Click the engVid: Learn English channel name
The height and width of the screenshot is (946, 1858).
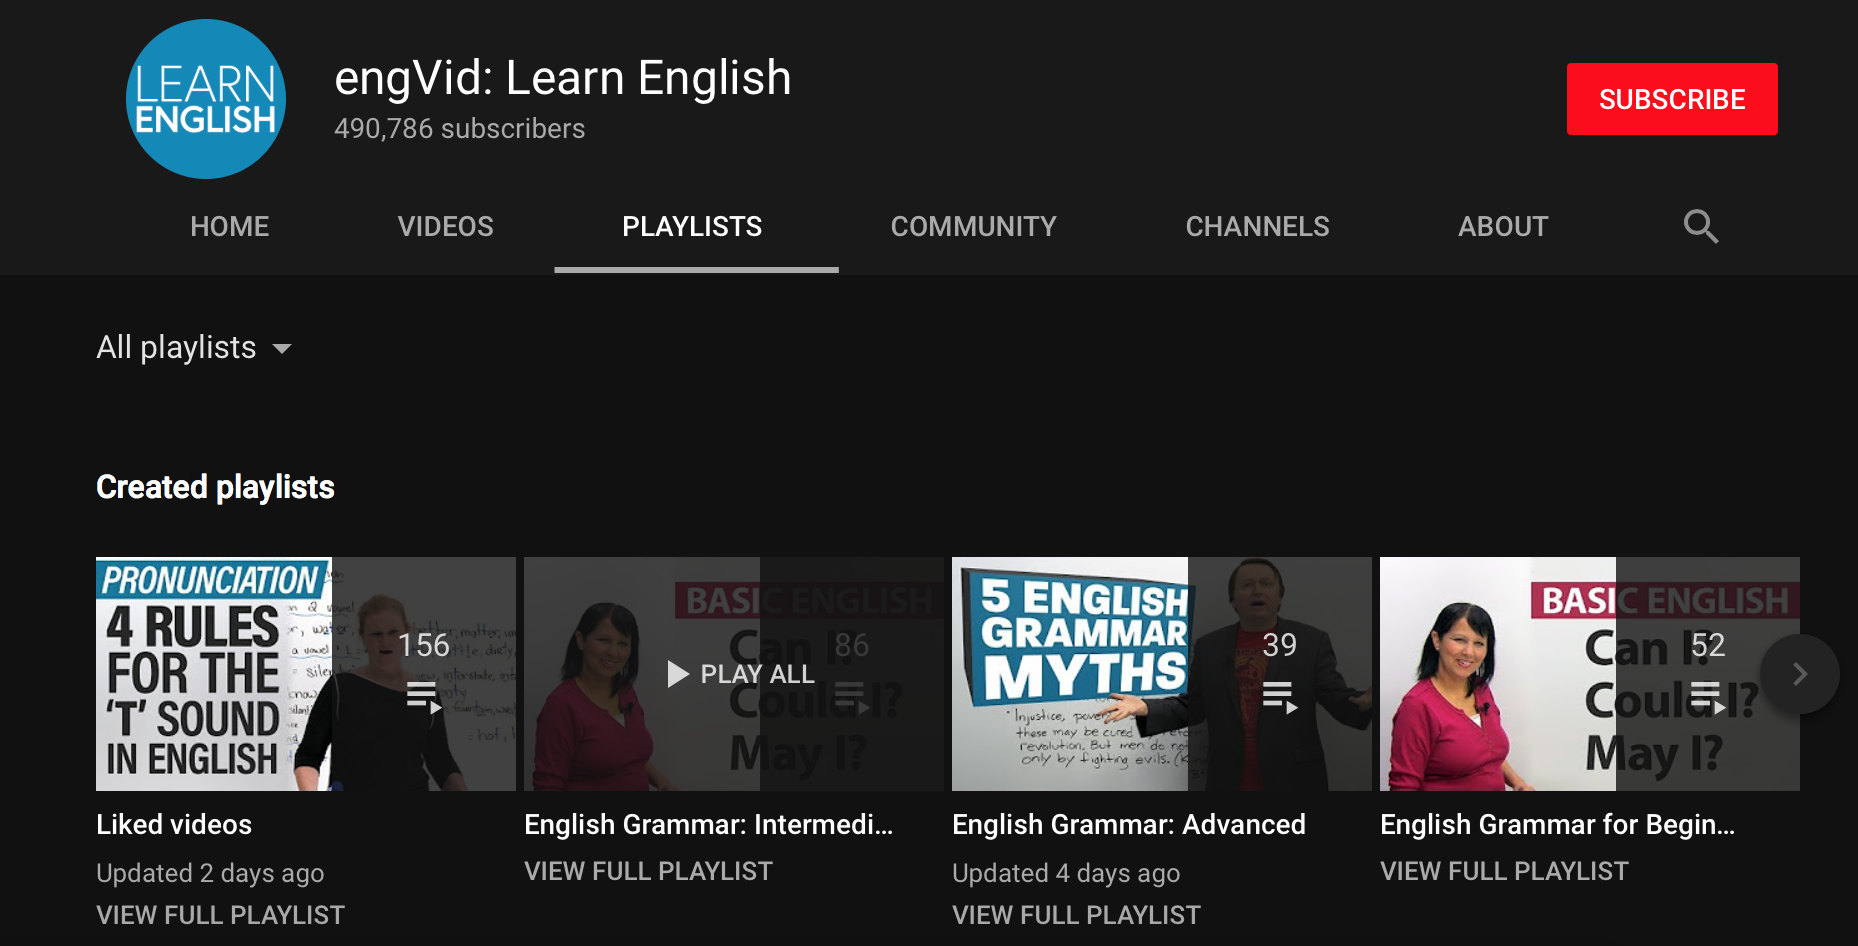563,78
